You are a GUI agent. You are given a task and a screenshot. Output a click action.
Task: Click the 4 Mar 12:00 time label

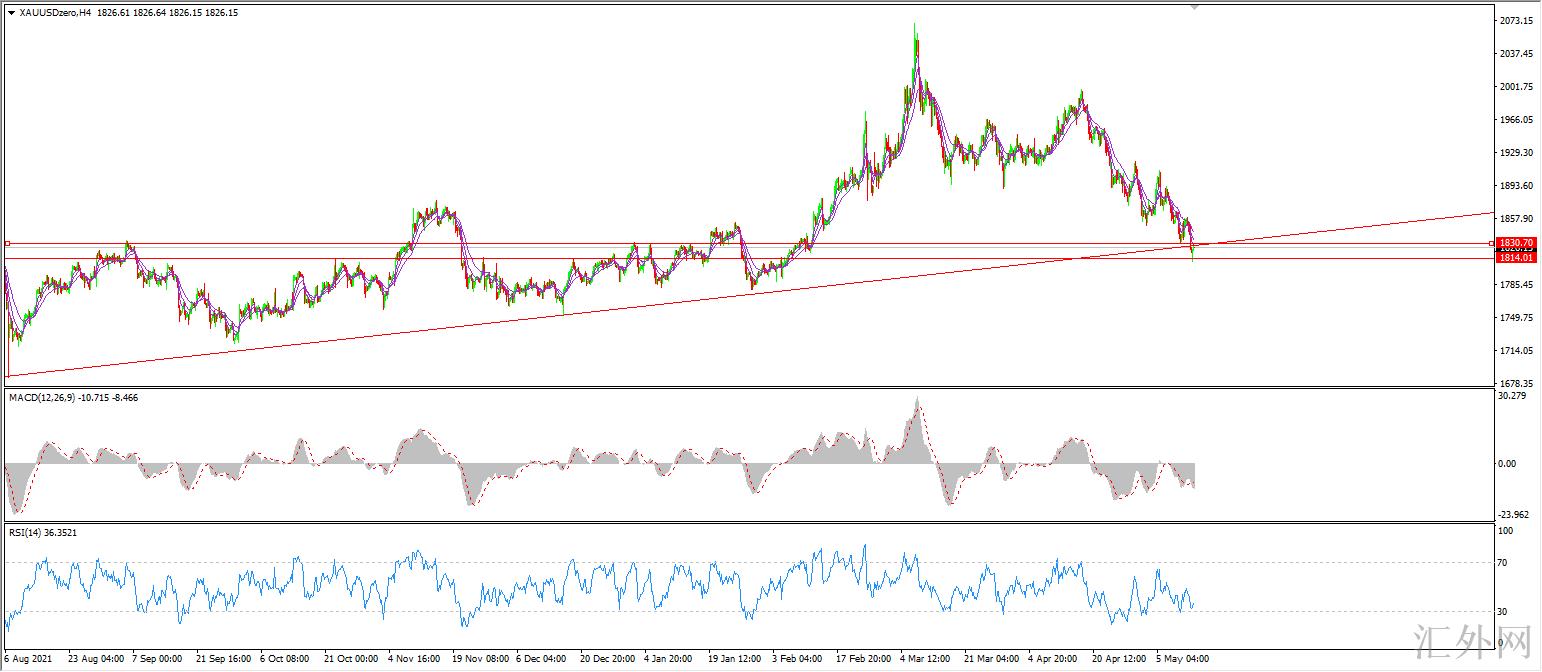coord(926,659)
